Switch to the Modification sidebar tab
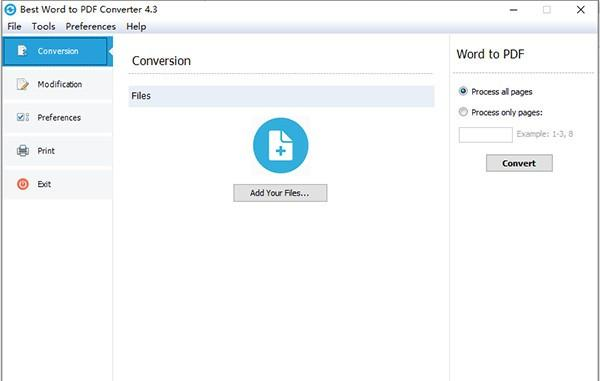Image resolution: width=600 pixels, height=381 pixels. pos(57,84)
